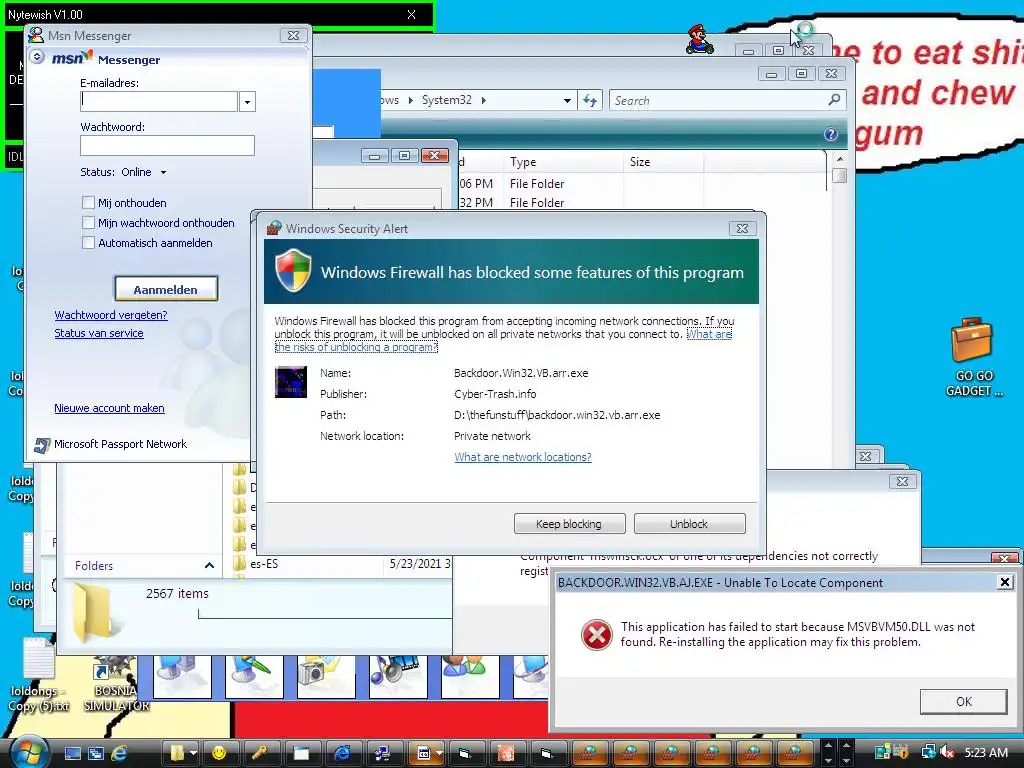This screenshot has height=768, width=1024.
Task: Click the Mario kart icon on title bar
Action: (699, 39)
